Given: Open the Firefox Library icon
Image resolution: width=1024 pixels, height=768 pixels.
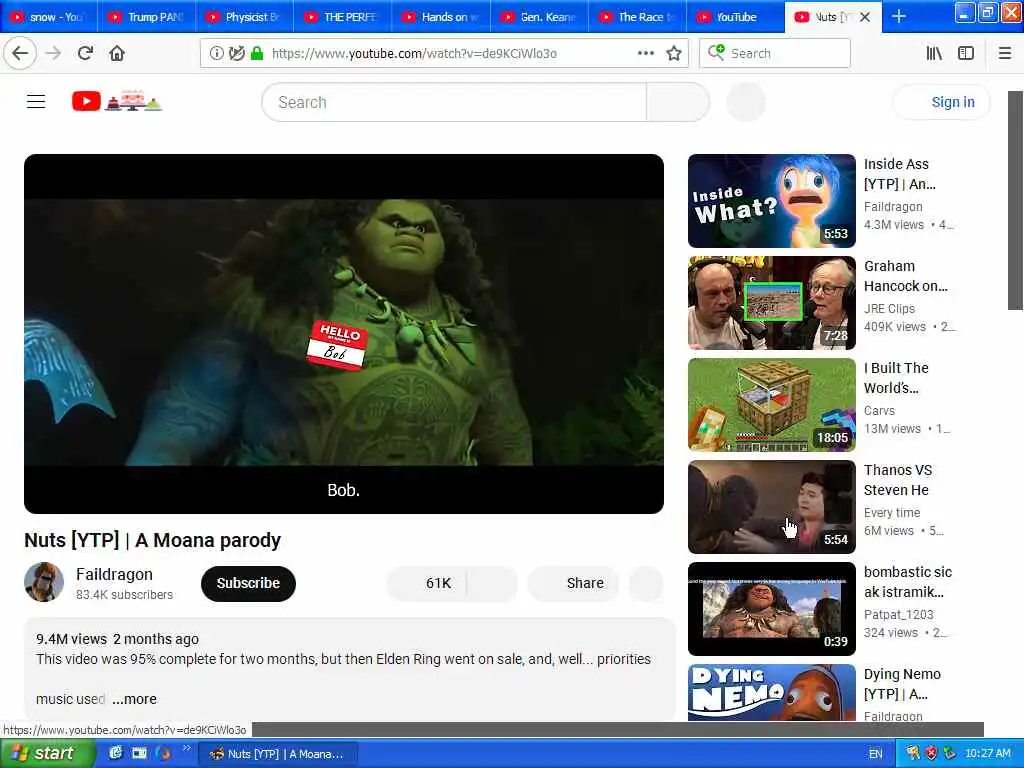Looking at the screenshot, I should [934, 54].
